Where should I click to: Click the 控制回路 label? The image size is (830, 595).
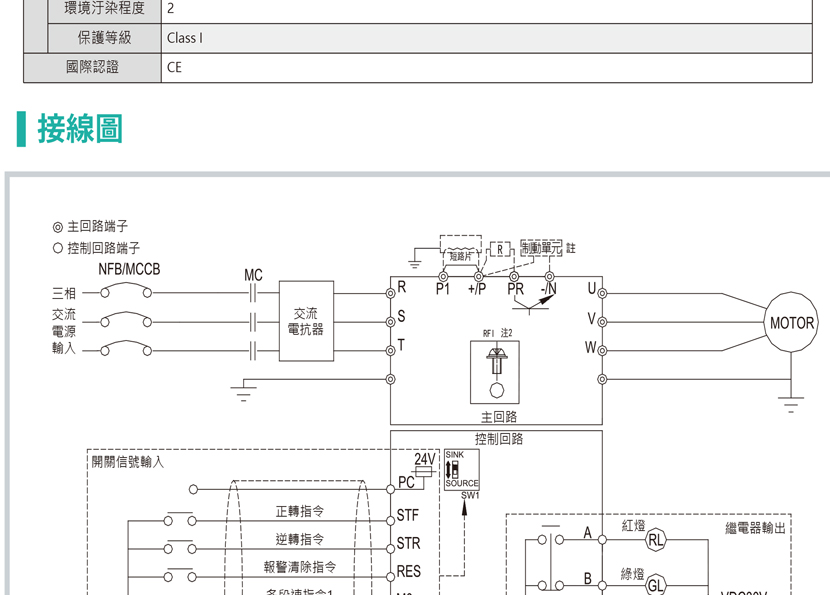[x=499, y=439]
